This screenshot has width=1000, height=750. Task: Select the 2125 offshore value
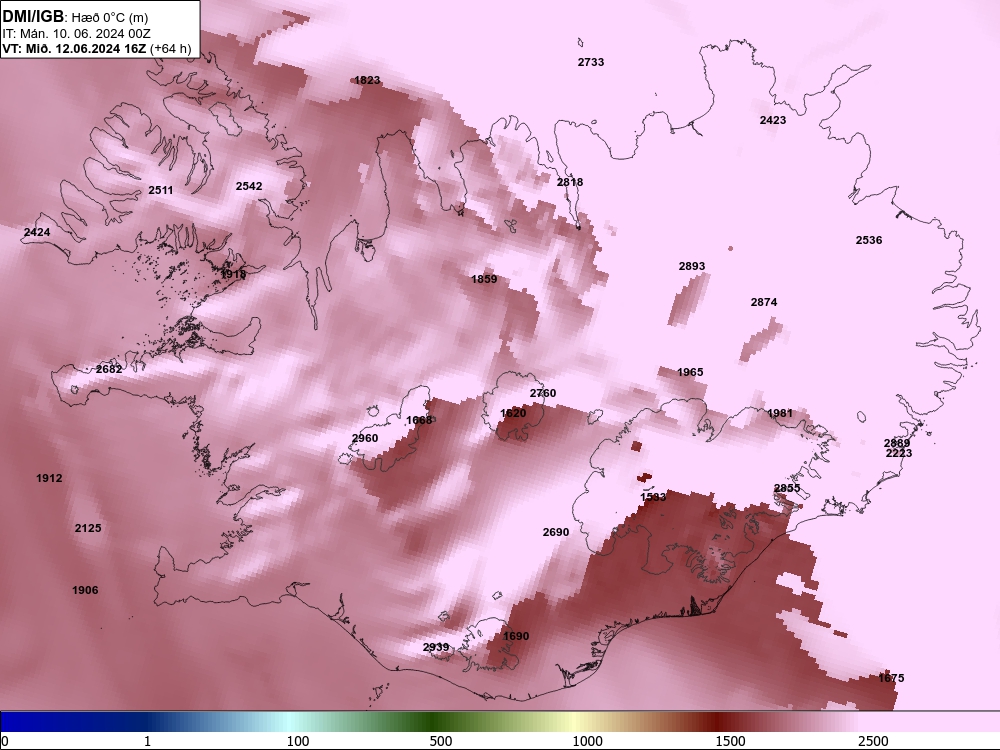pos(88,528)
